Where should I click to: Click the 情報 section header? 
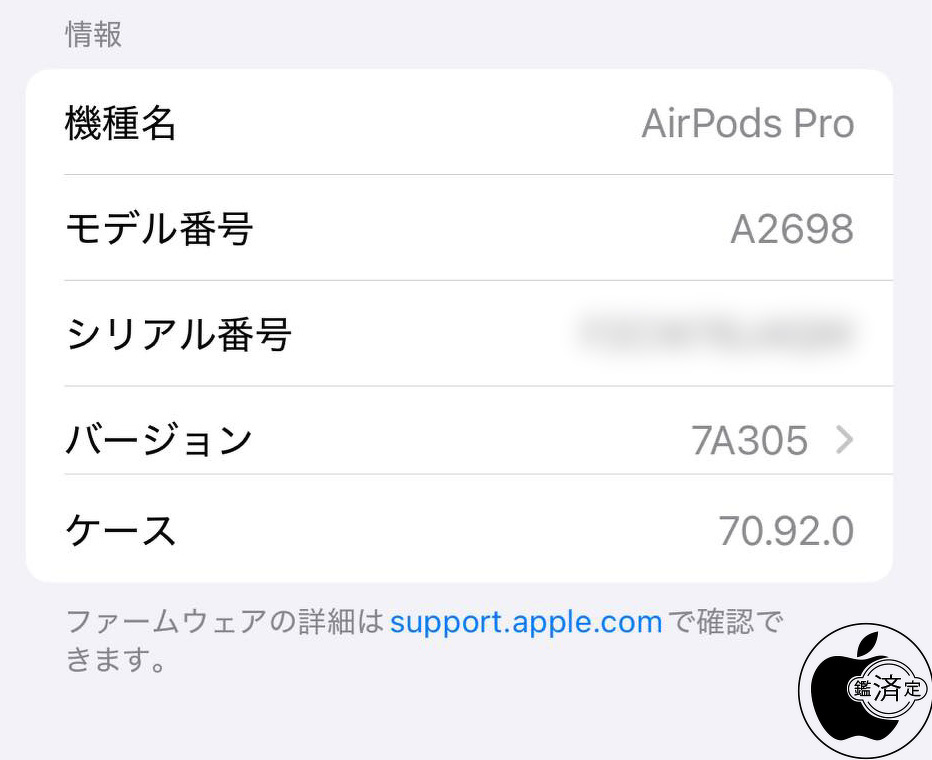point(93,34)
